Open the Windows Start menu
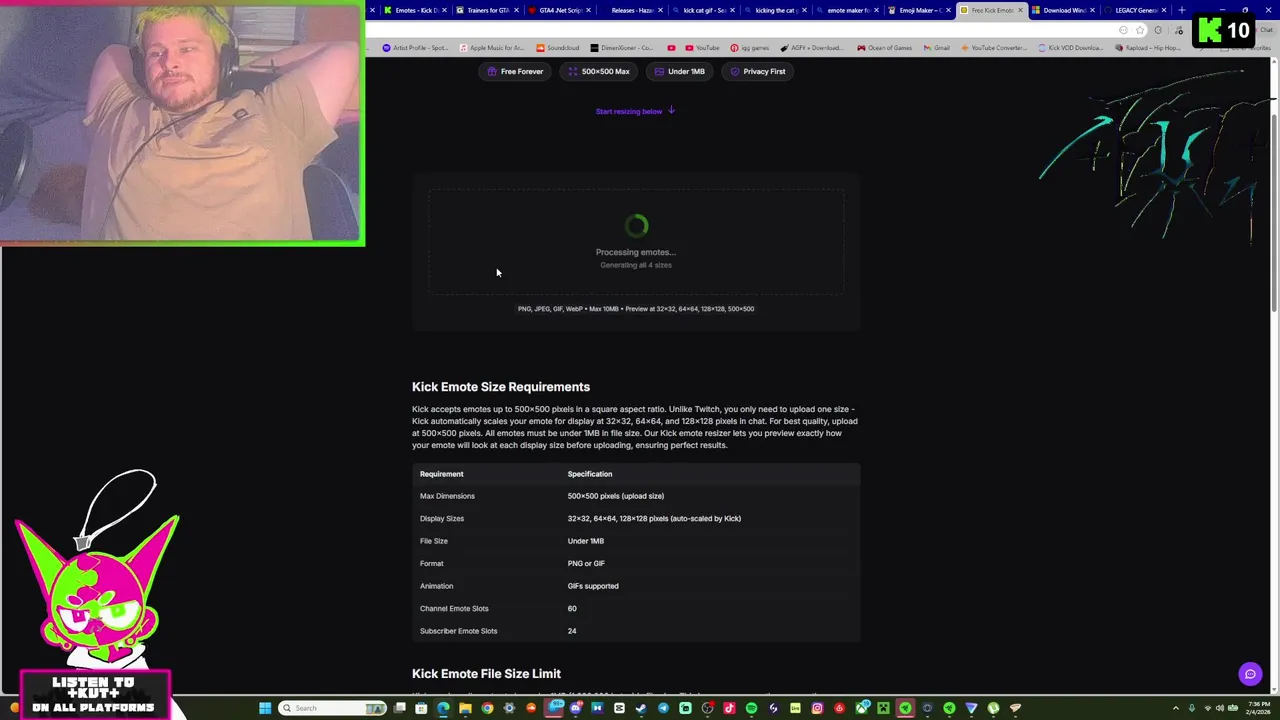This screenshot has width=1280, height=720. (x=266, y=708)
